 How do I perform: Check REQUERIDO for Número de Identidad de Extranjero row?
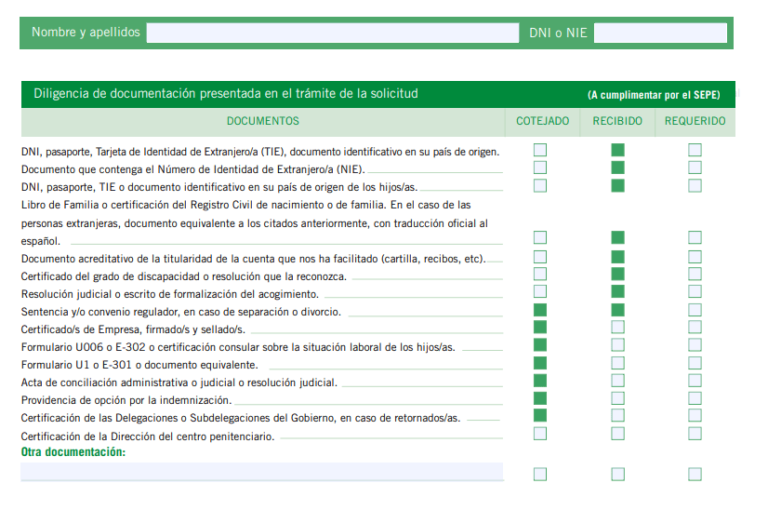(x=695, y=168)
